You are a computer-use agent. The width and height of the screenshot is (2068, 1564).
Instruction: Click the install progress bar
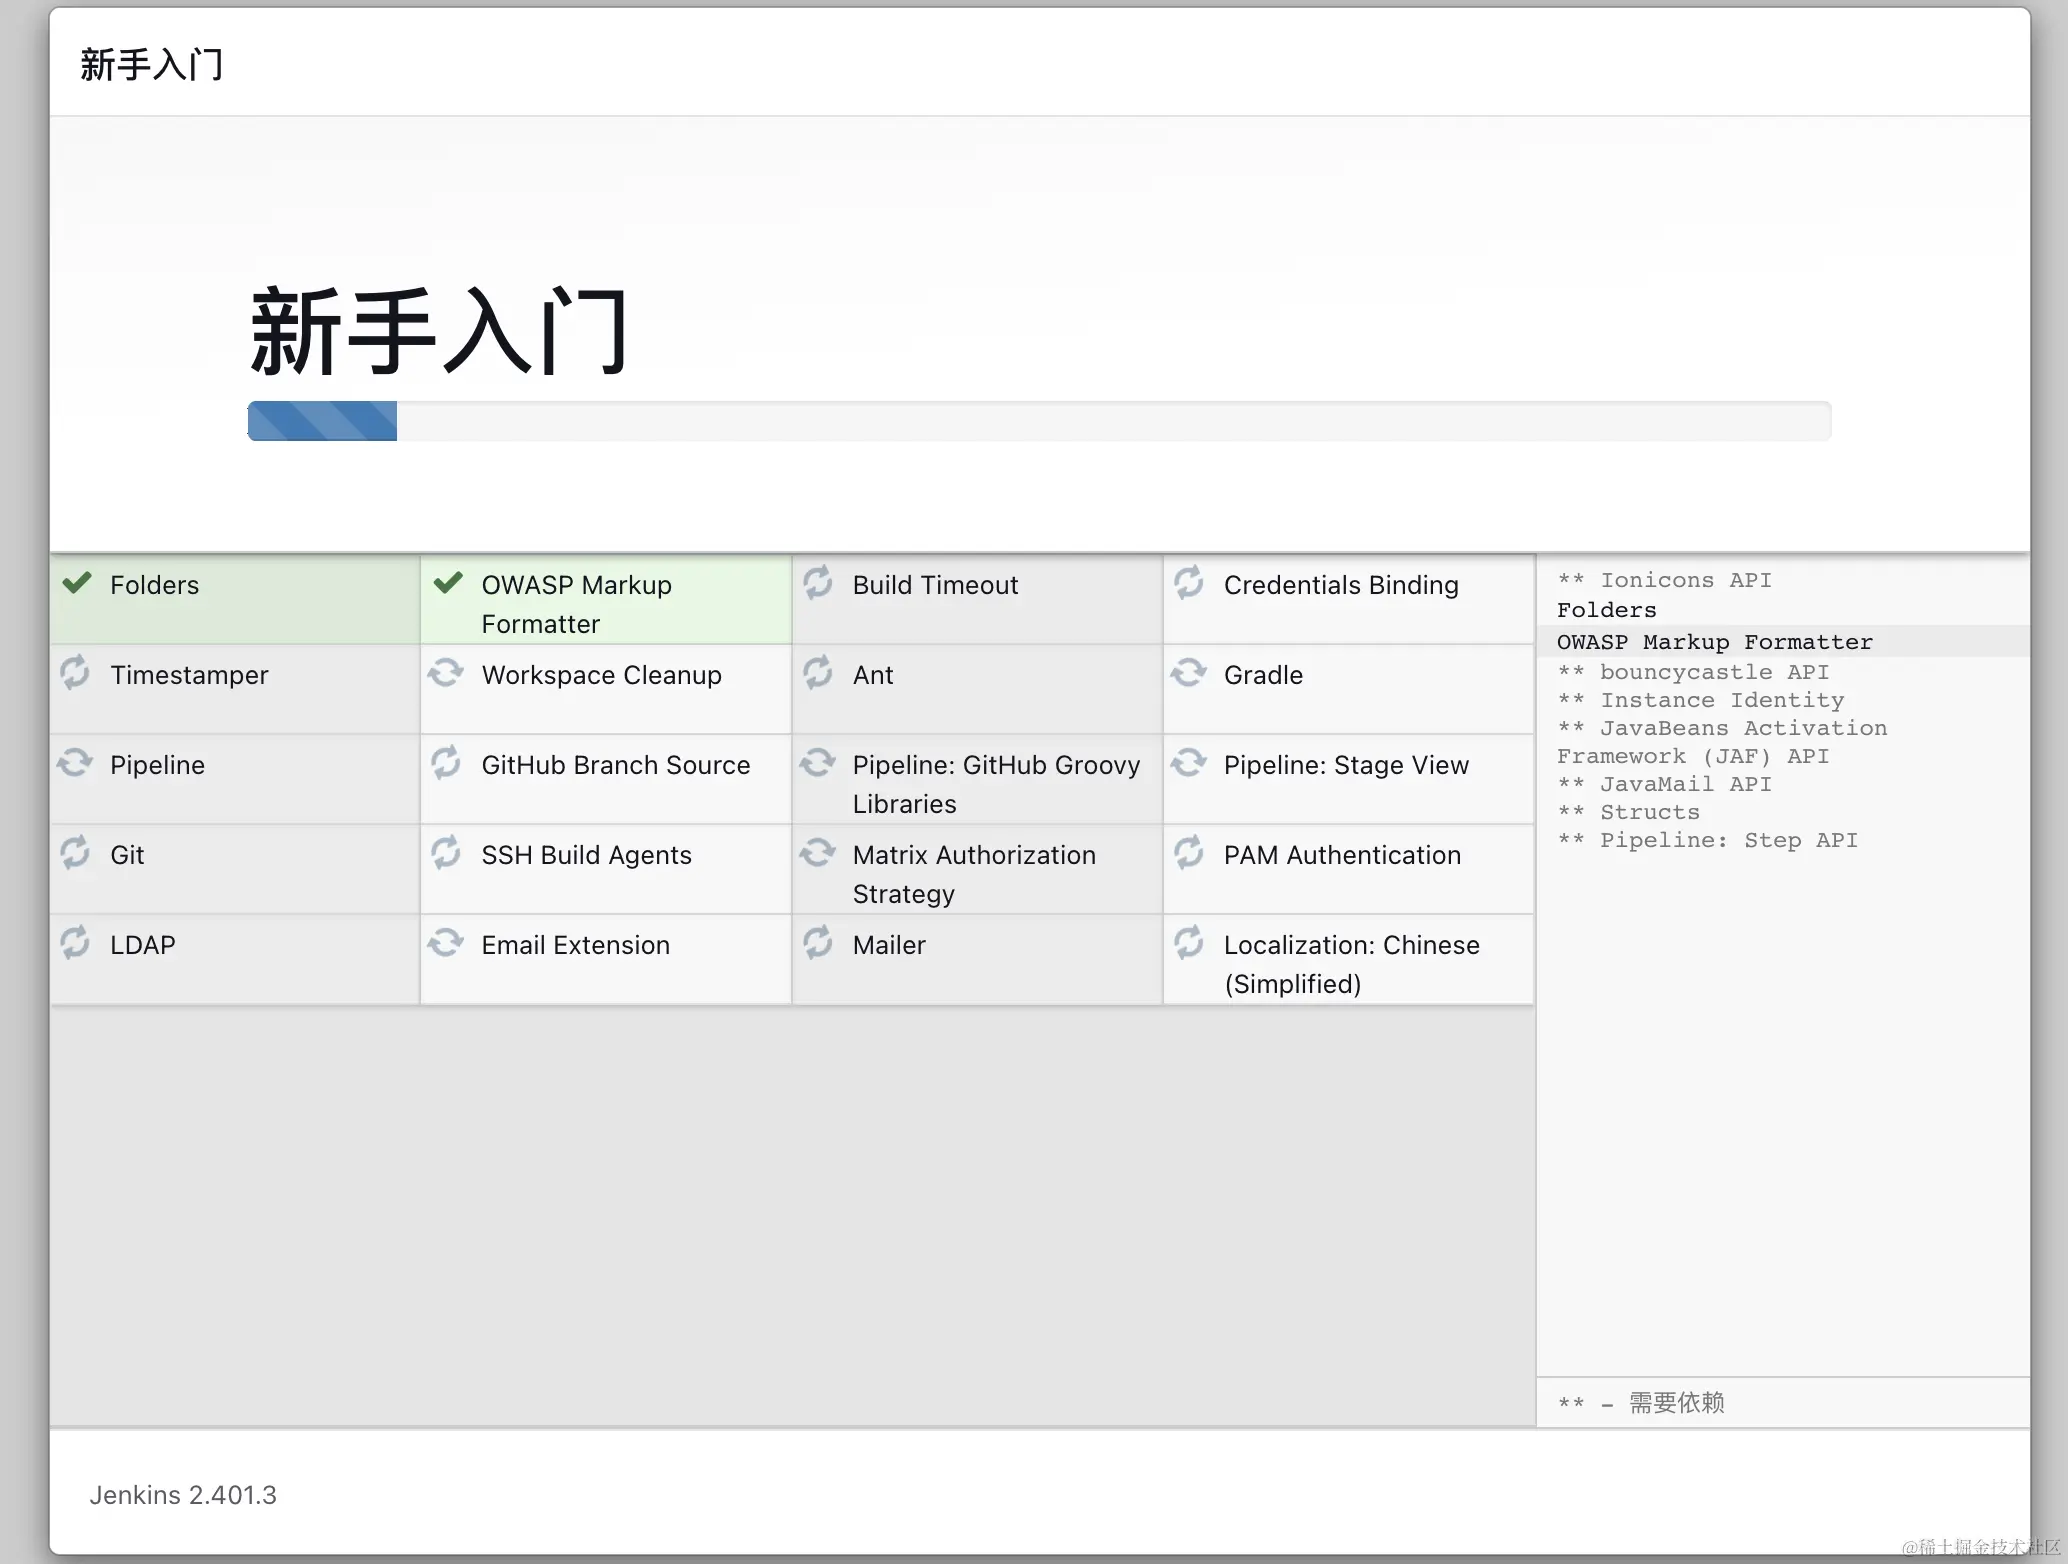coord(1038,421)
